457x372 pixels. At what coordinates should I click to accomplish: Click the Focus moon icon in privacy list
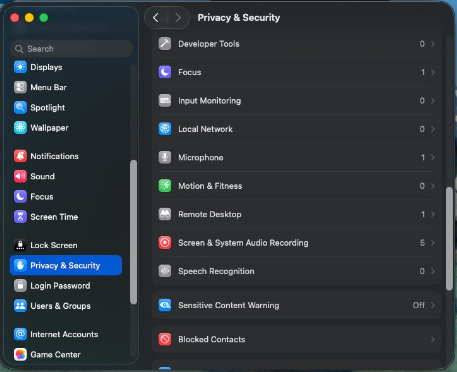165,72
